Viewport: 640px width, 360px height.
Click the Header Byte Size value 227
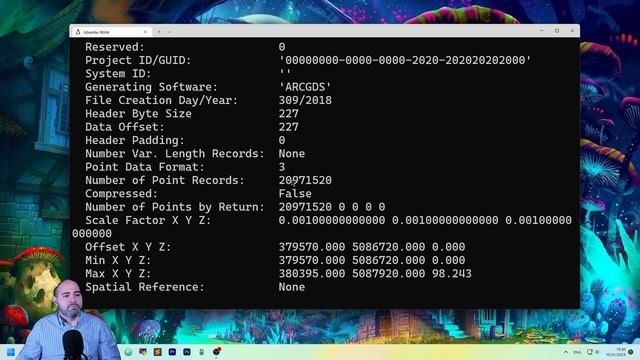[x=289, y=114]
